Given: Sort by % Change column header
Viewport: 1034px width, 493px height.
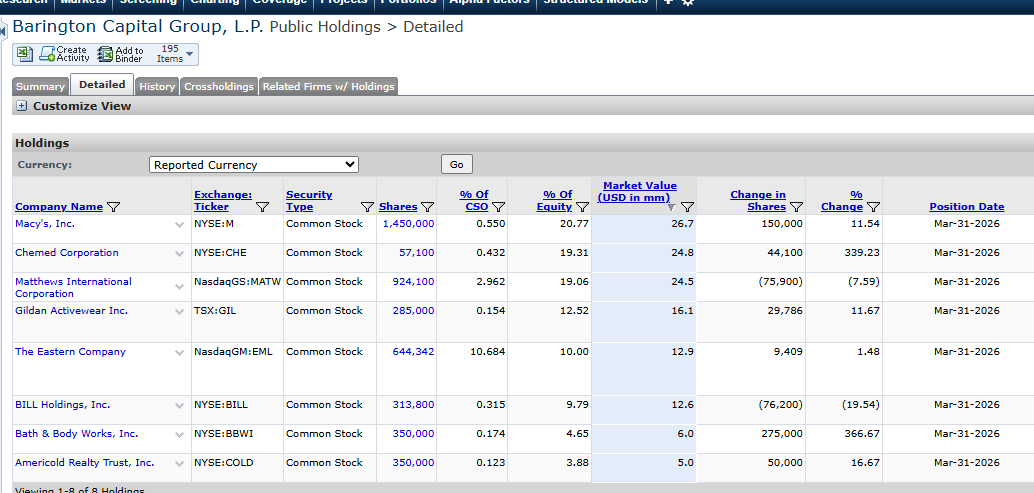Looking at the screenshot, I should 842,200.
